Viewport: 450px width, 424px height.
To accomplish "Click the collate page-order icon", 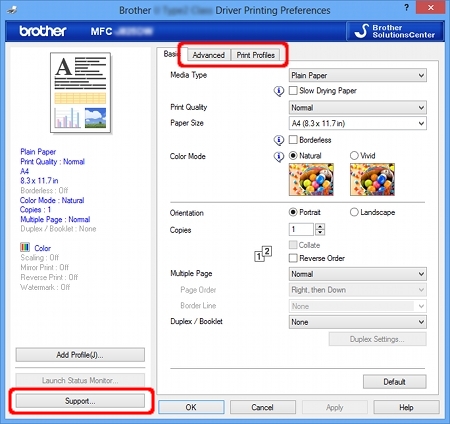I will tap(263, 254).
